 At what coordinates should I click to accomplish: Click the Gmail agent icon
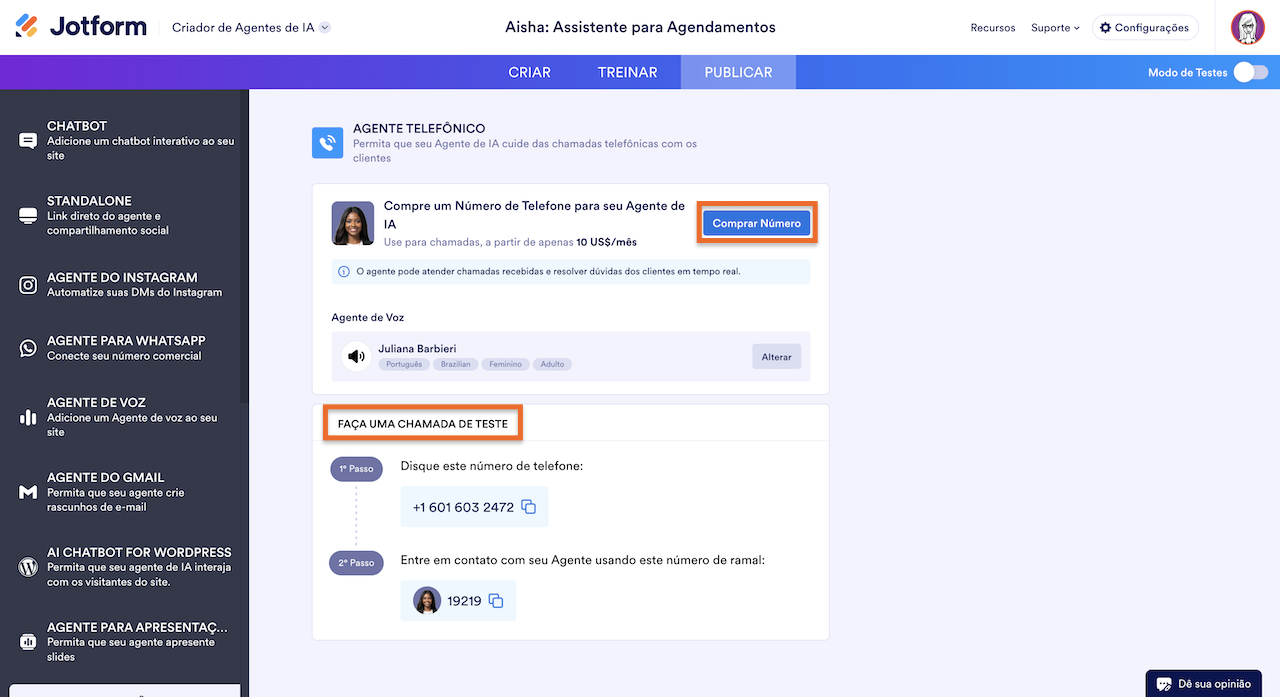click(x=28, y=492)
